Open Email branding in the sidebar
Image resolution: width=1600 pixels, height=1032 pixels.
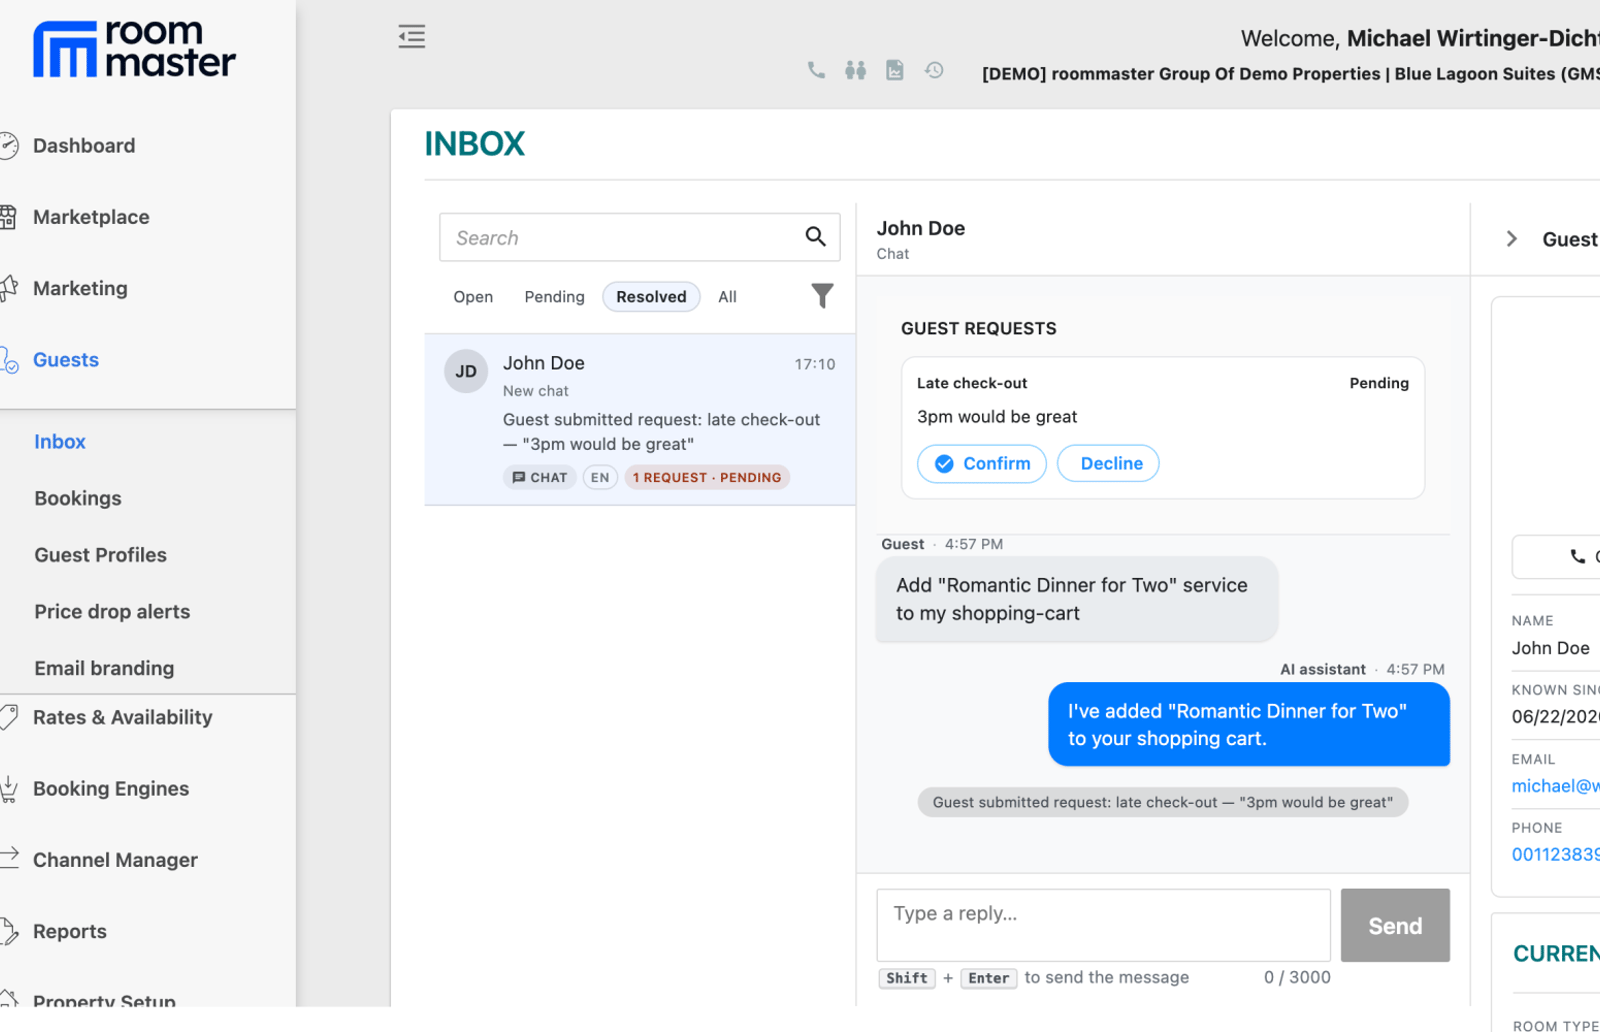click(104, 669)
